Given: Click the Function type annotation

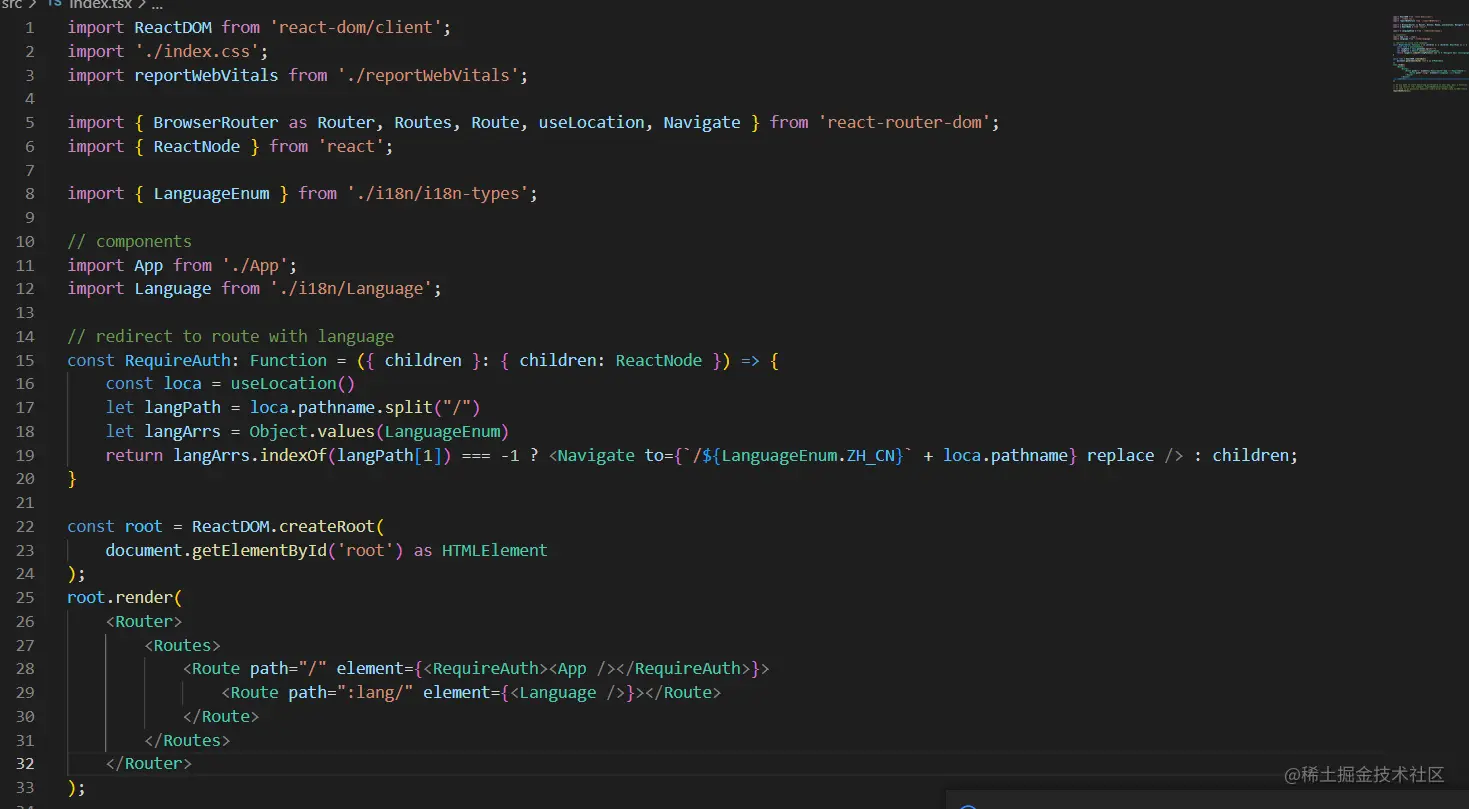Looking at the screenshot, I should coord(288,360).
